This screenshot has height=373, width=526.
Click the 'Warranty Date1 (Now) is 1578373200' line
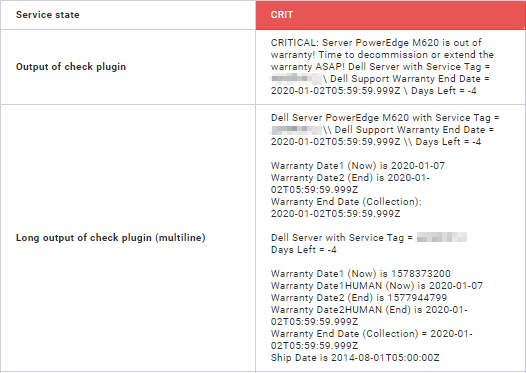tap(361, 274)
